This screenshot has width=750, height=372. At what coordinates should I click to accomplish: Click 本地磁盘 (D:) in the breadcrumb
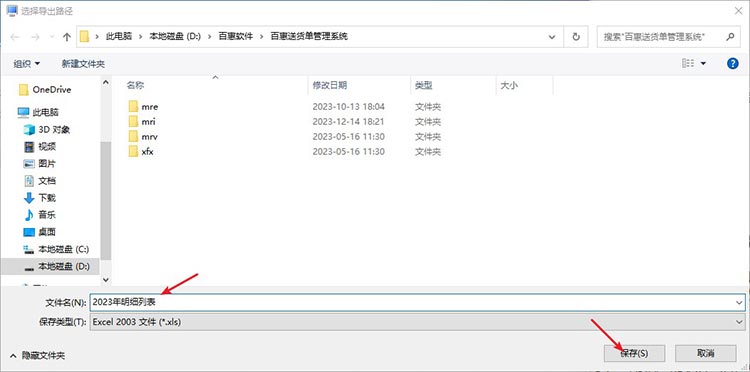176,36
